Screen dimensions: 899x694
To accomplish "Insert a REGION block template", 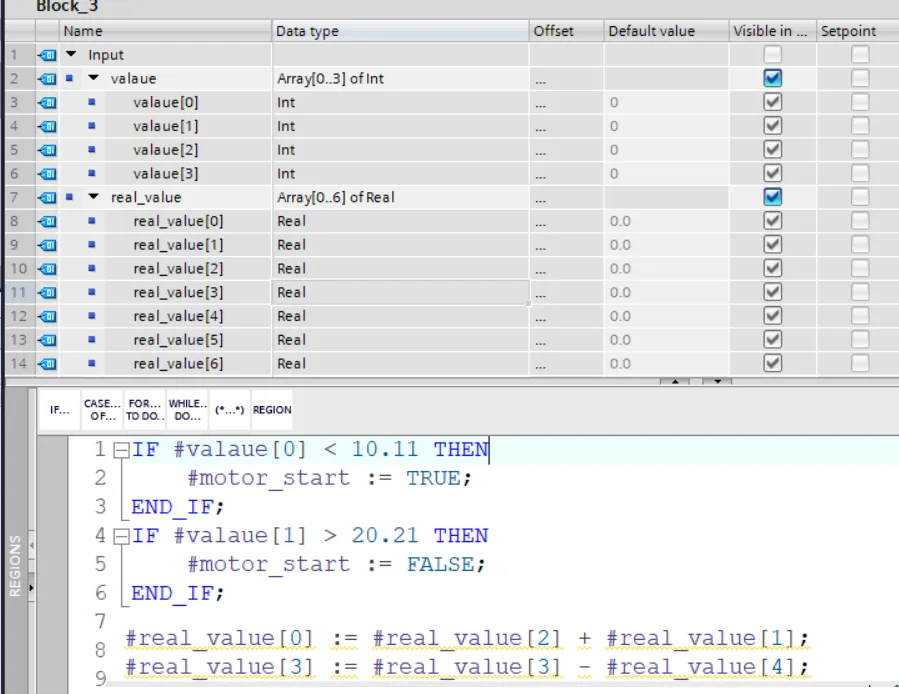I will coord(272,410).
